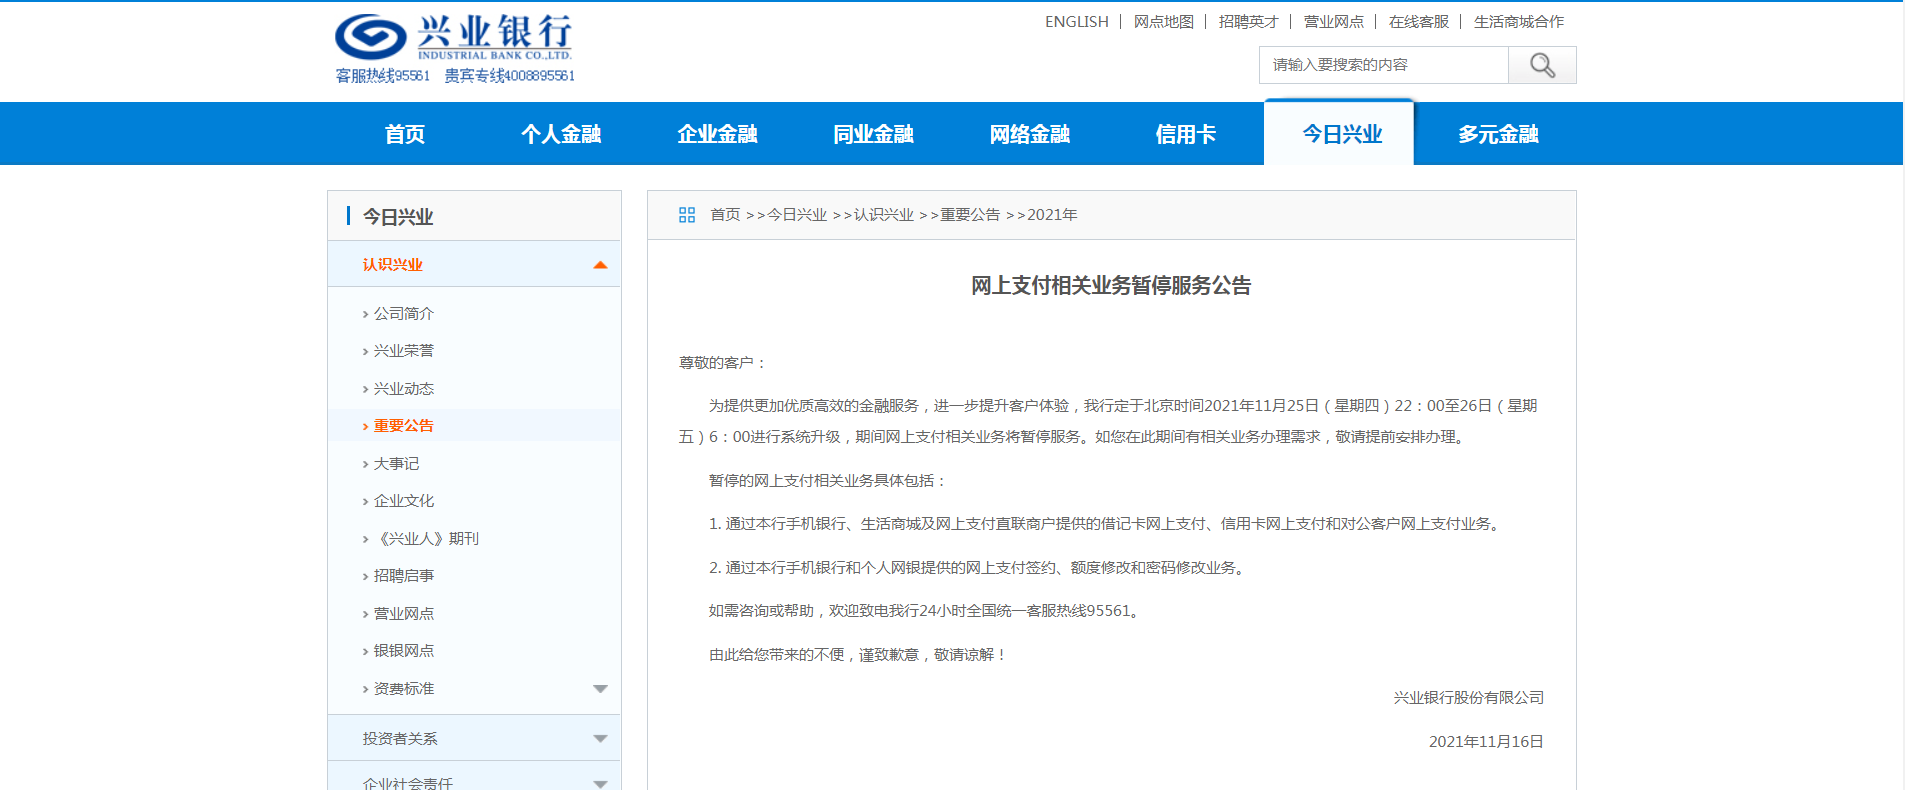Open the 在线客服 link

[1418, 22]
